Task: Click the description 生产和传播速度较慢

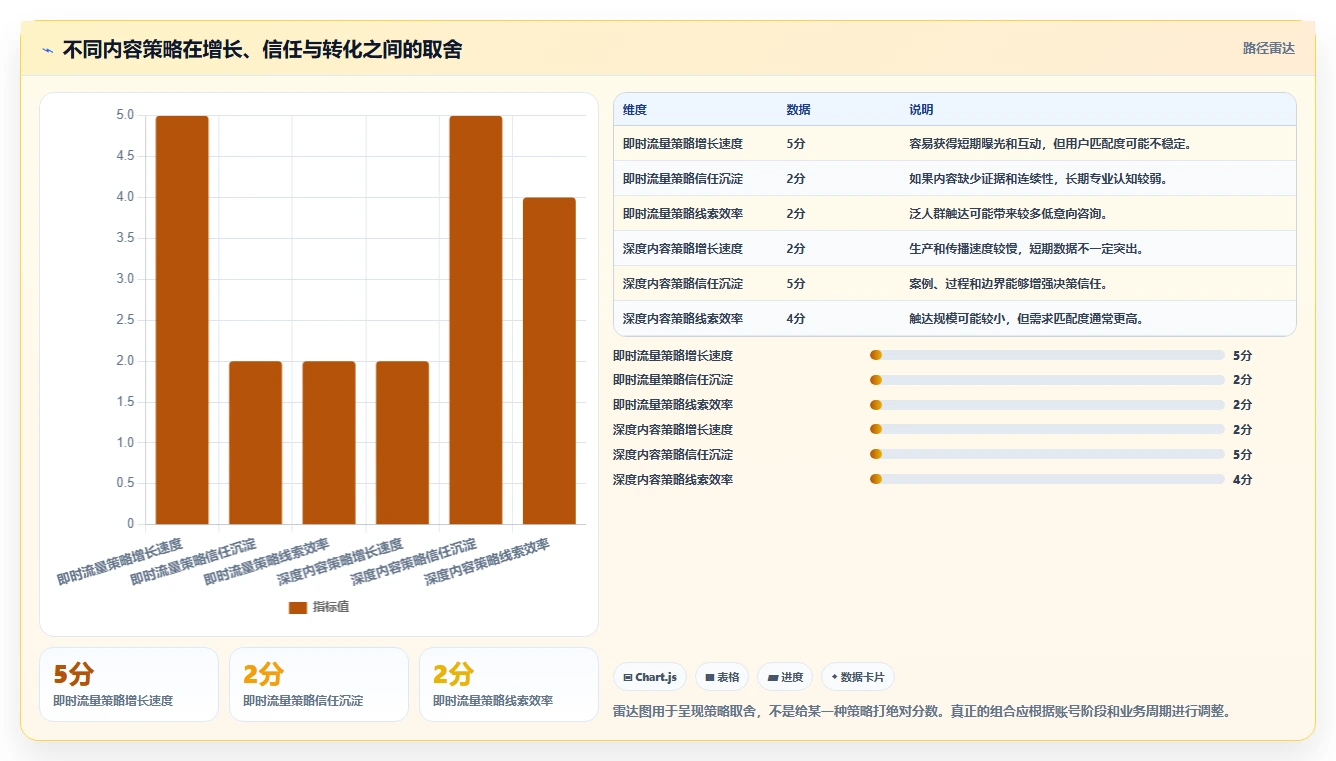Action: click(1026, 249)
